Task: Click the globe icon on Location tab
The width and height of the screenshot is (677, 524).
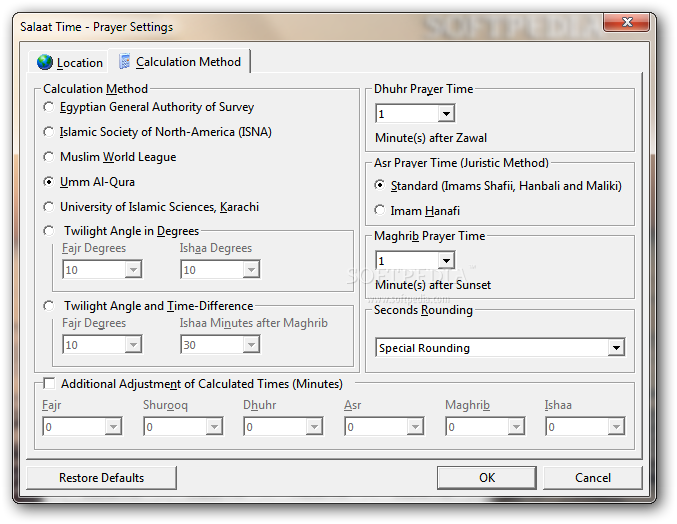Action: (45, 62)
